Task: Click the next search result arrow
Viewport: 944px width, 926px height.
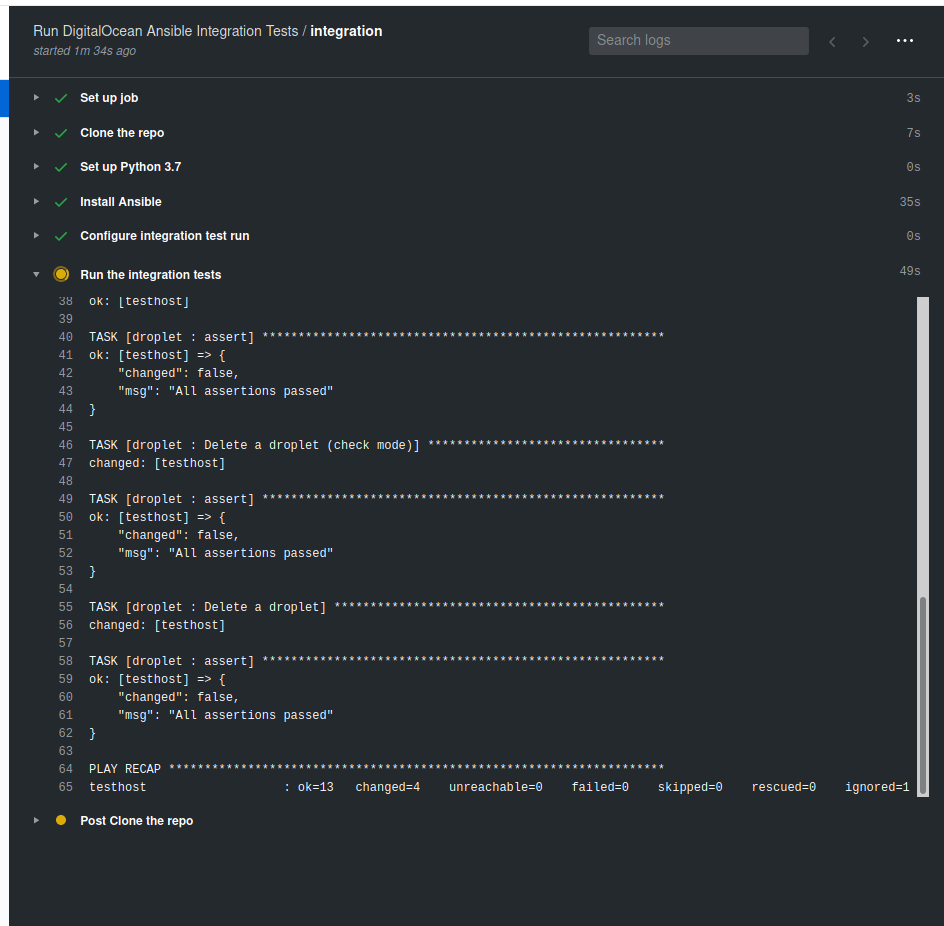Action: [x=866, y=41]
